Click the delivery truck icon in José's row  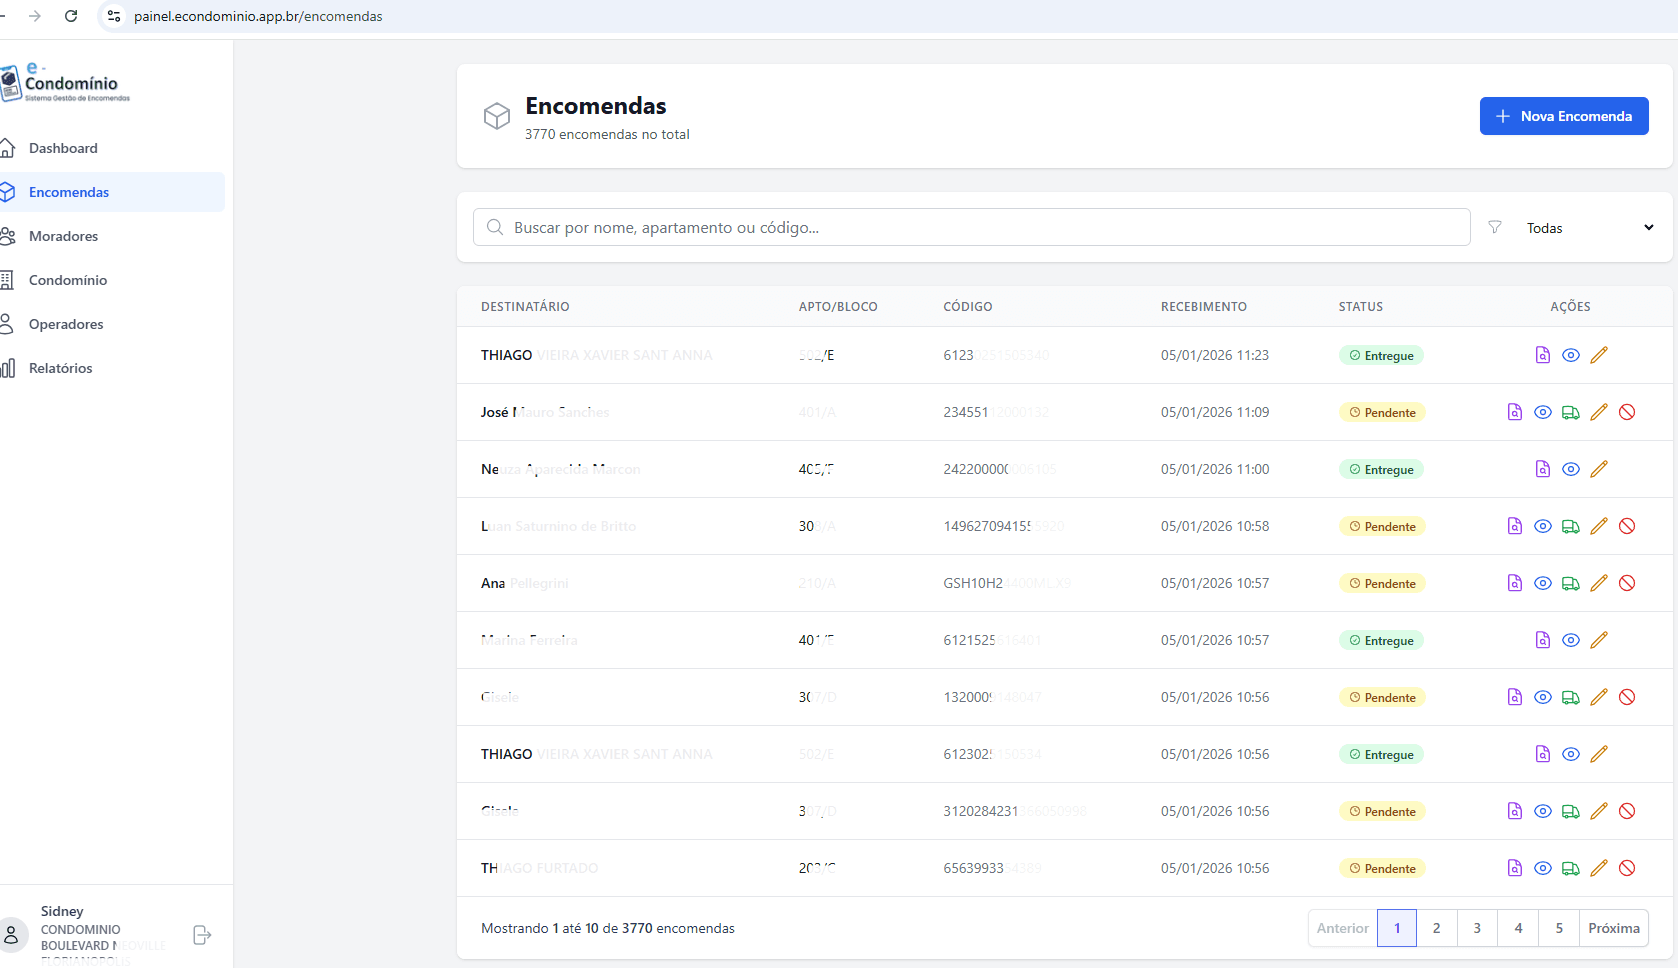pos(1571,412)
